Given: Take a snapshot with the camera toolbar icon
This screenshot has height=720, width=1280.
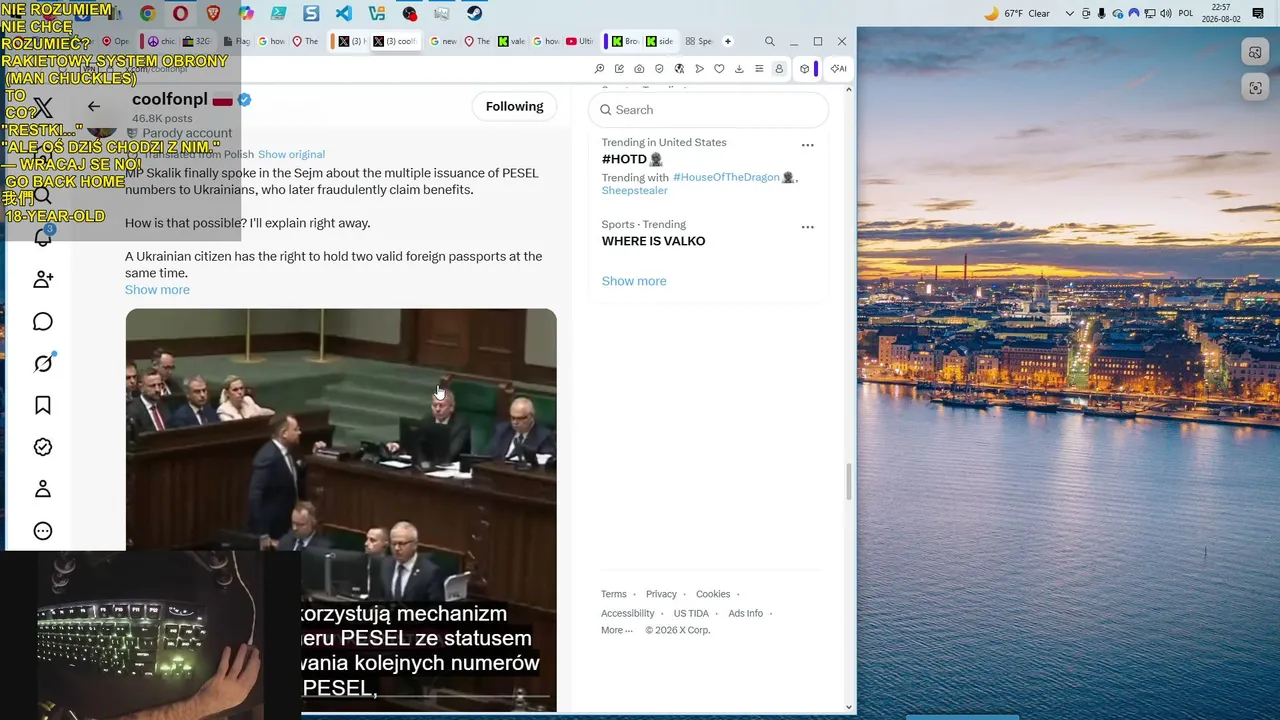Looking at the screenshot, I should 639,69.
